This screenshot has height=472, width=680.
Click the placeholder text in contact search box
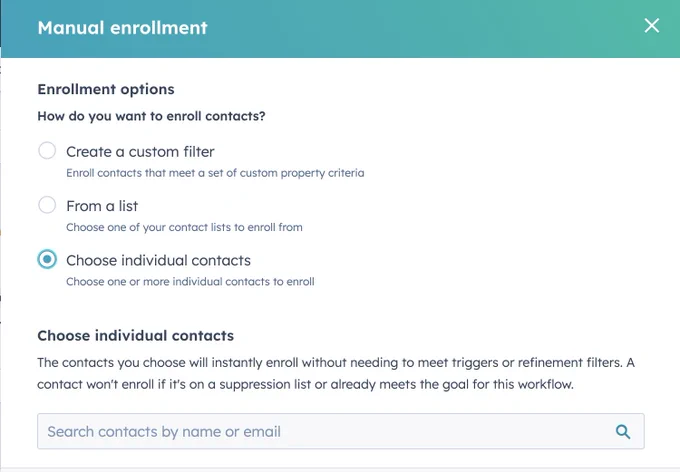[x=164, y=432]
